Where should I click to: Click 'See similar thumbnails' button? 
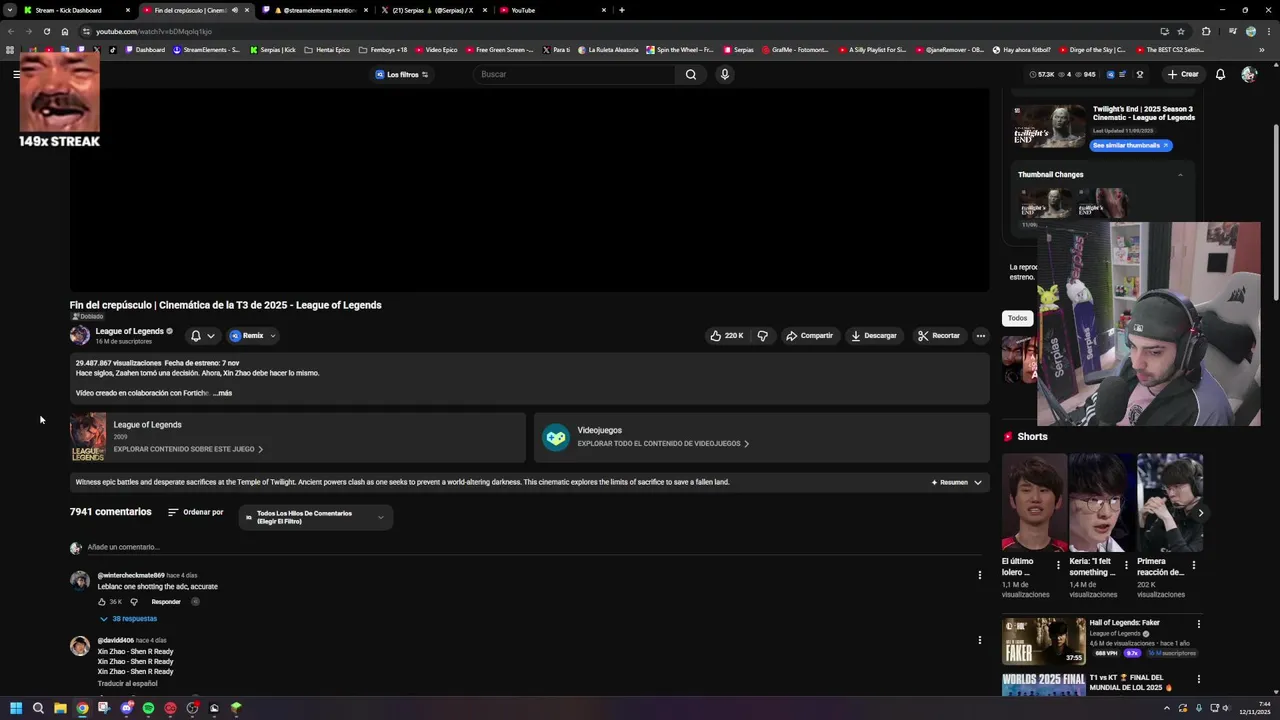pos(1130,145)
